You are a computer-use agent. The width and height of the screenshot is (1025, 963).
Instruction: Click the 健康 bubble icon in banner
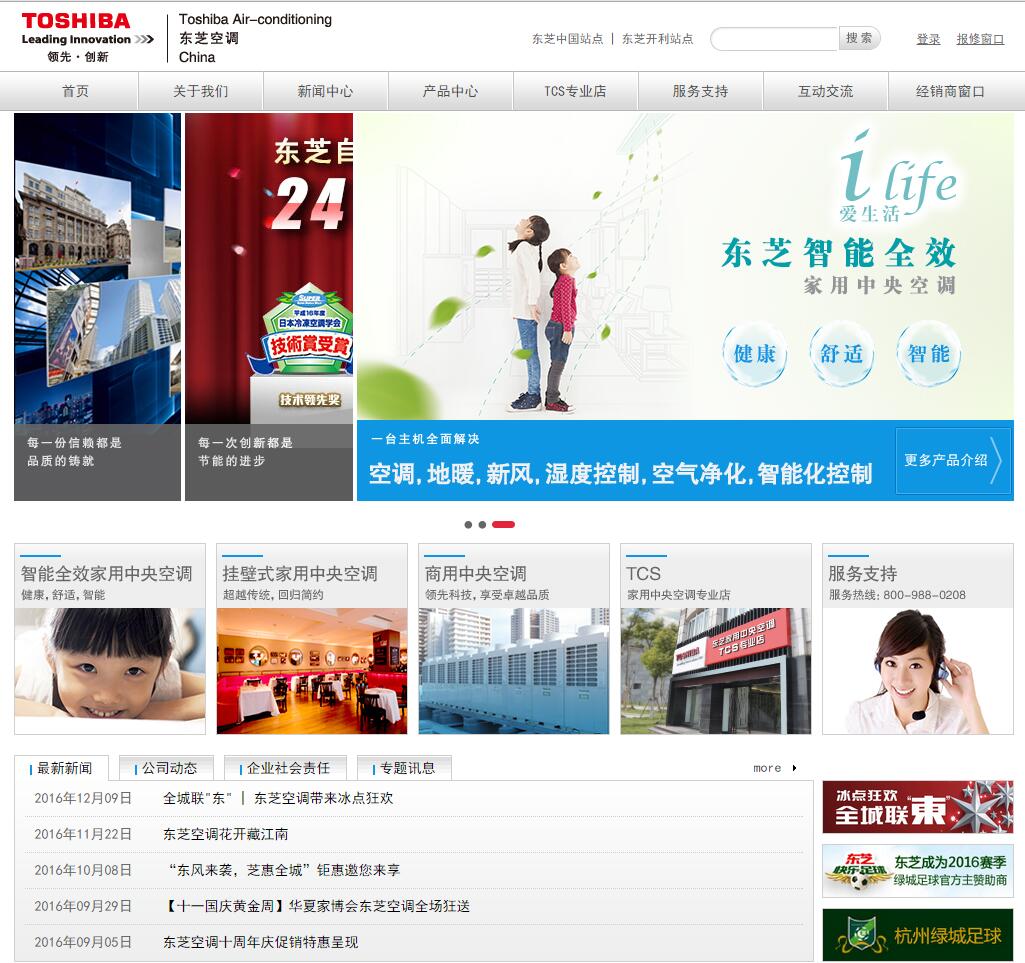754,354
